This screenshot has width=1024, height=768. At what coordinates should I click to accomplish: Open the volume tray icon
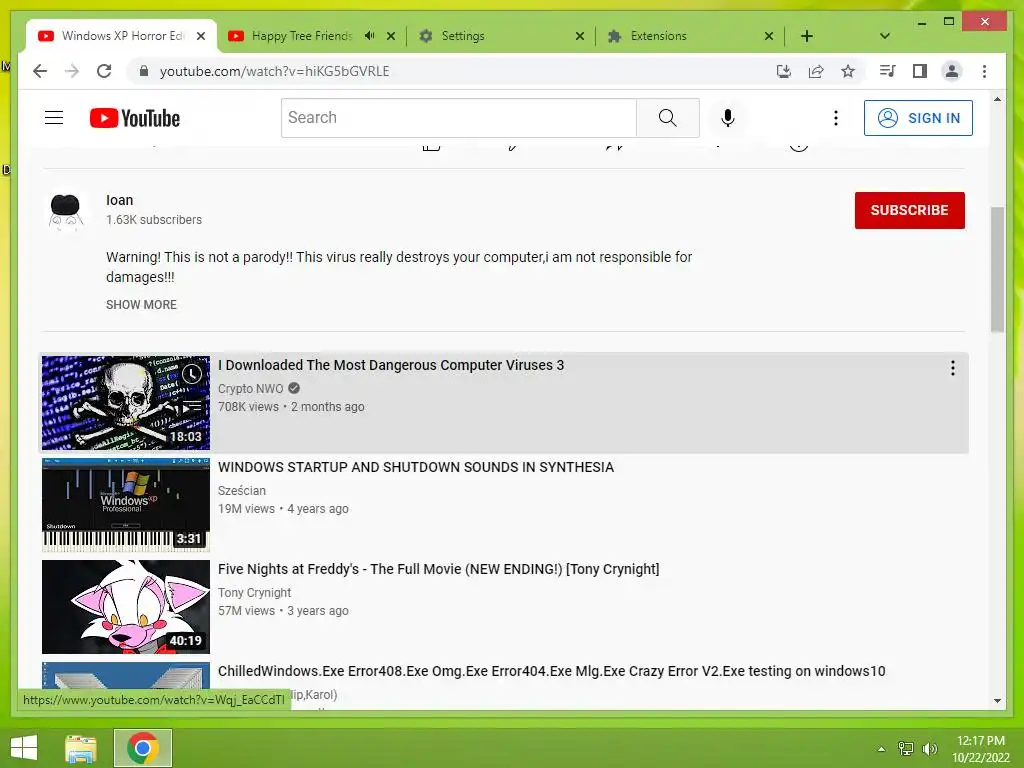click(930, 748)
